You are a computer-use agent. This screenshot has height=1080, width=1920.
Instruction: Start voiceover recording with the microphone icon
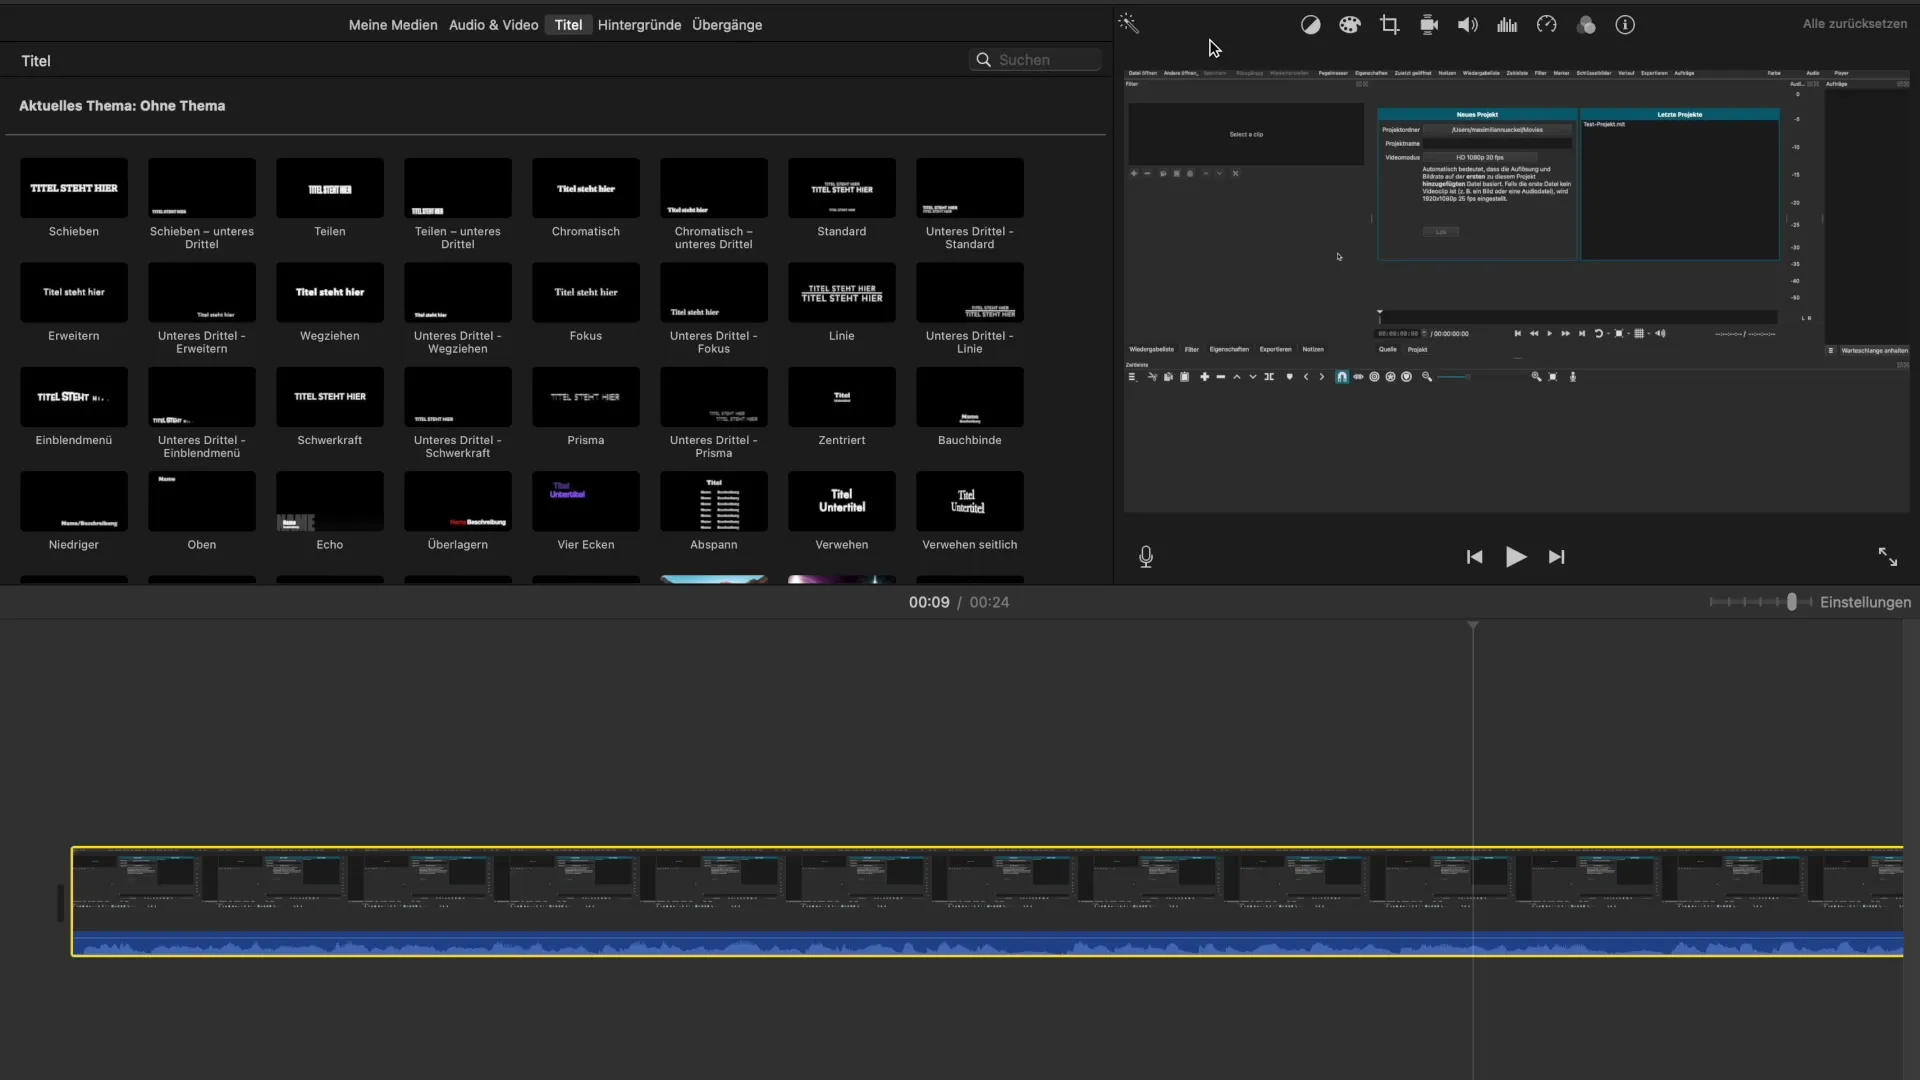1146,557
